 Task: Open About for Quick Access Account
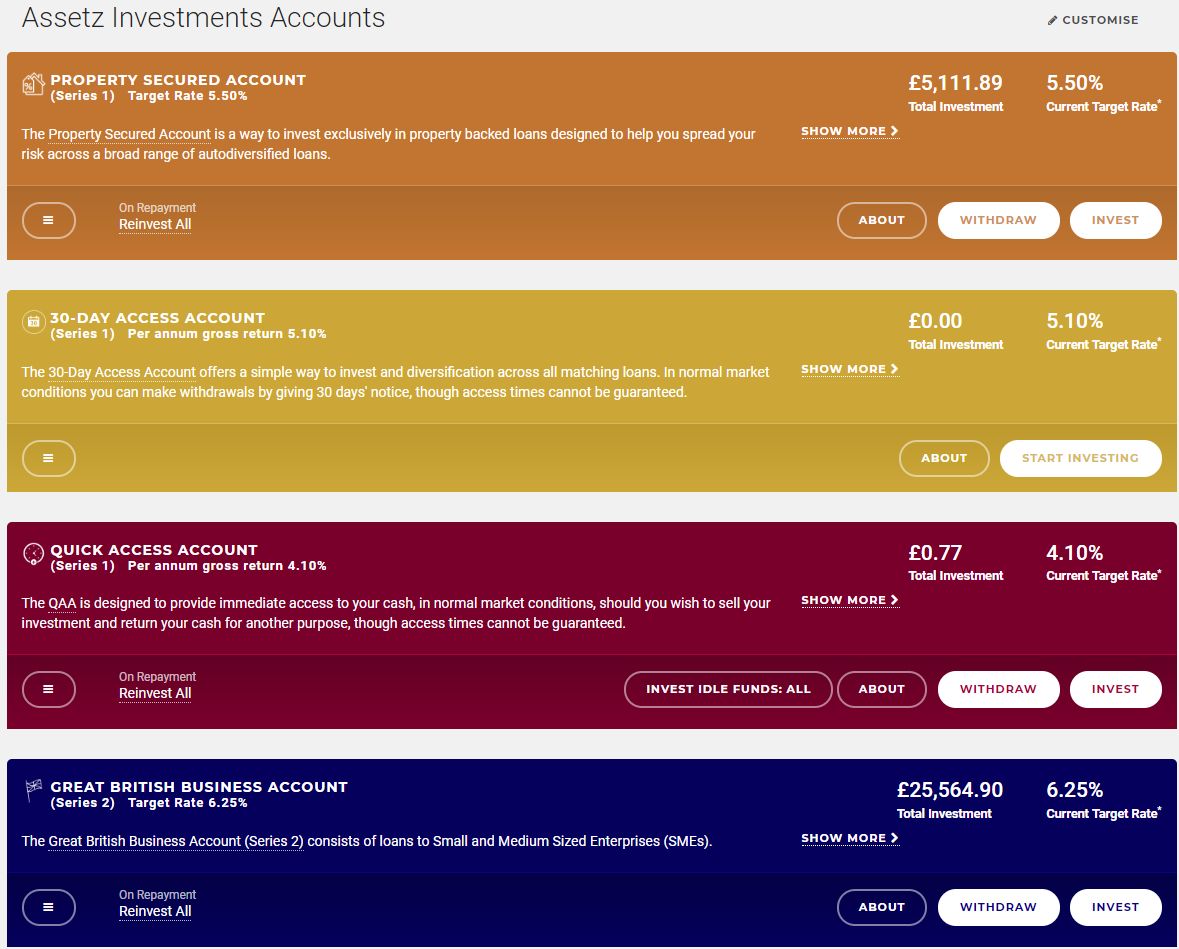(x=881, y=690)
